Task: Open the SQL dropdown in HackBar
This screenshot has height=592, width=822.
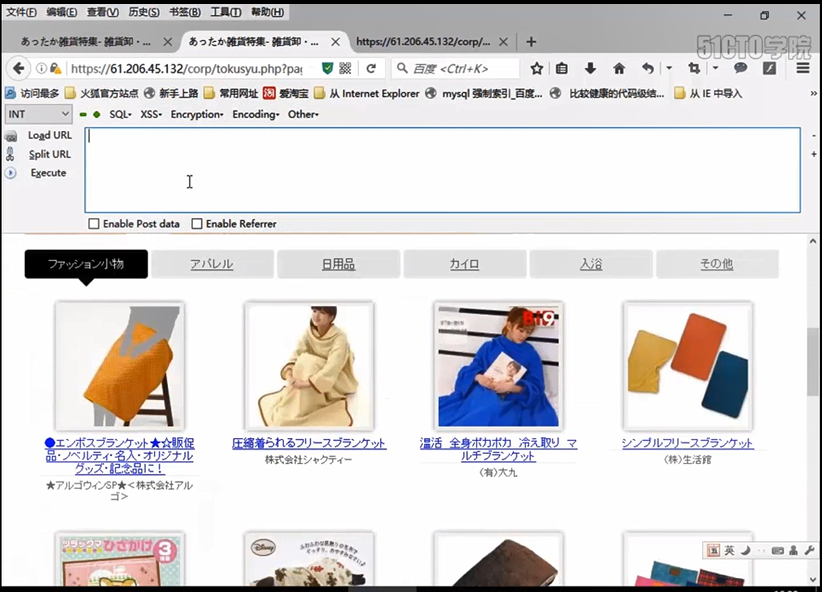Action: [x=120, y=114]
